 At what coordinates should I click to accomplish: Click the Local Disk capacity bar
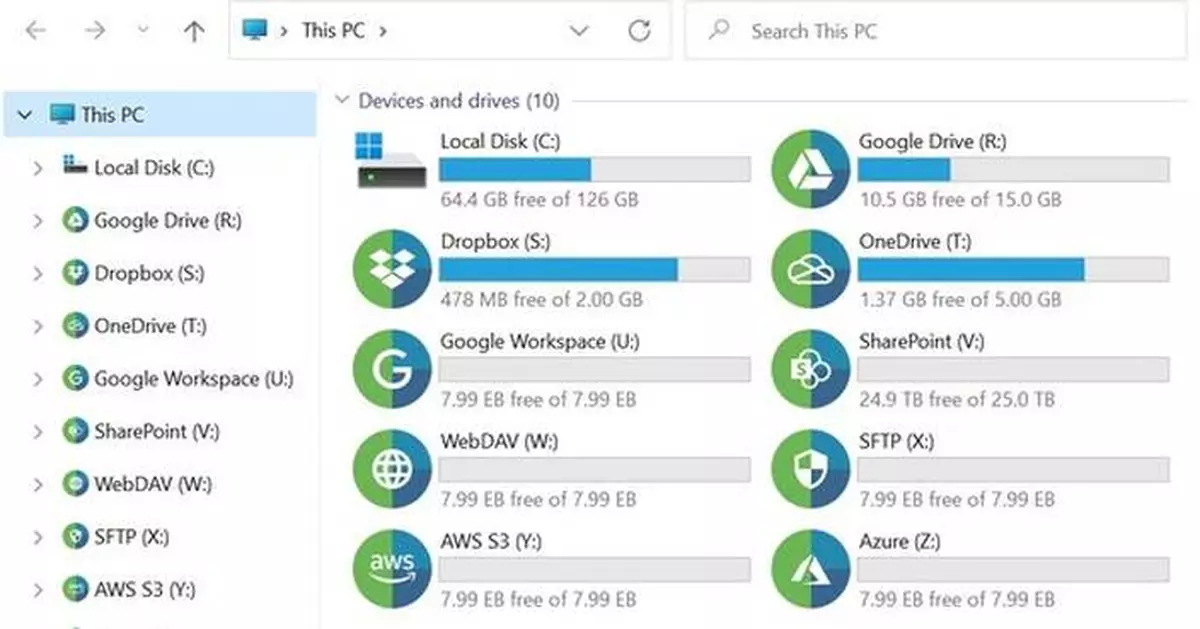pos(594,169)
